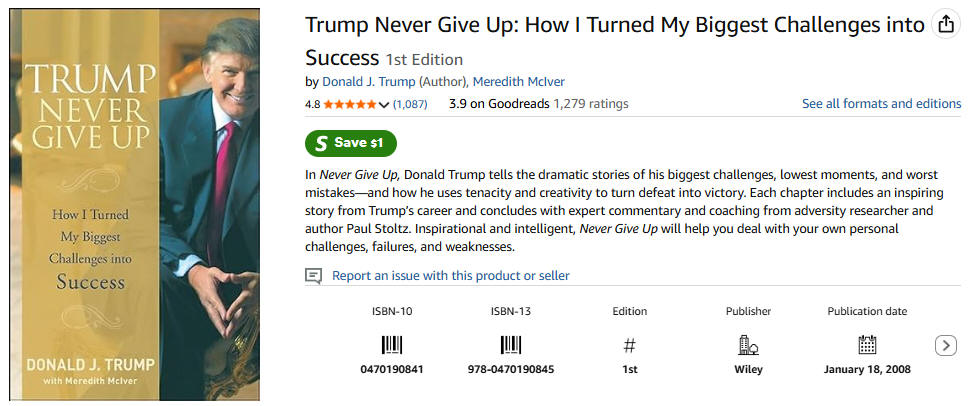Image resolution: width=973 pixels, height=406 pixels.
Task: Click the book cover image
Action: pyautogui.click(x=134, y=204)
